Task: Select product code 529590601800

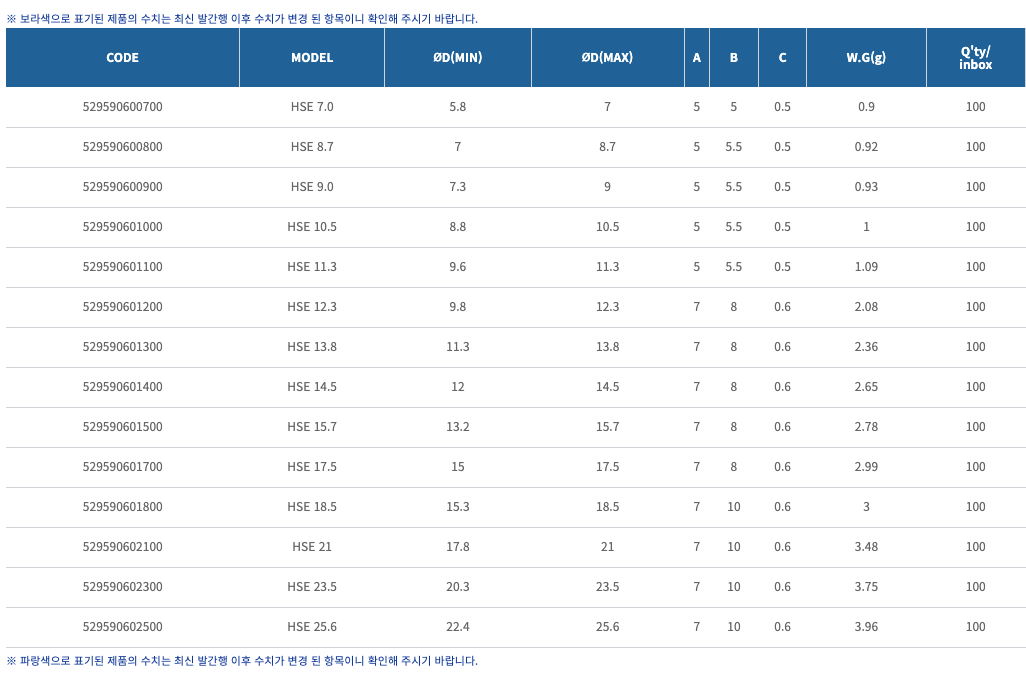Action: [122, 507]
